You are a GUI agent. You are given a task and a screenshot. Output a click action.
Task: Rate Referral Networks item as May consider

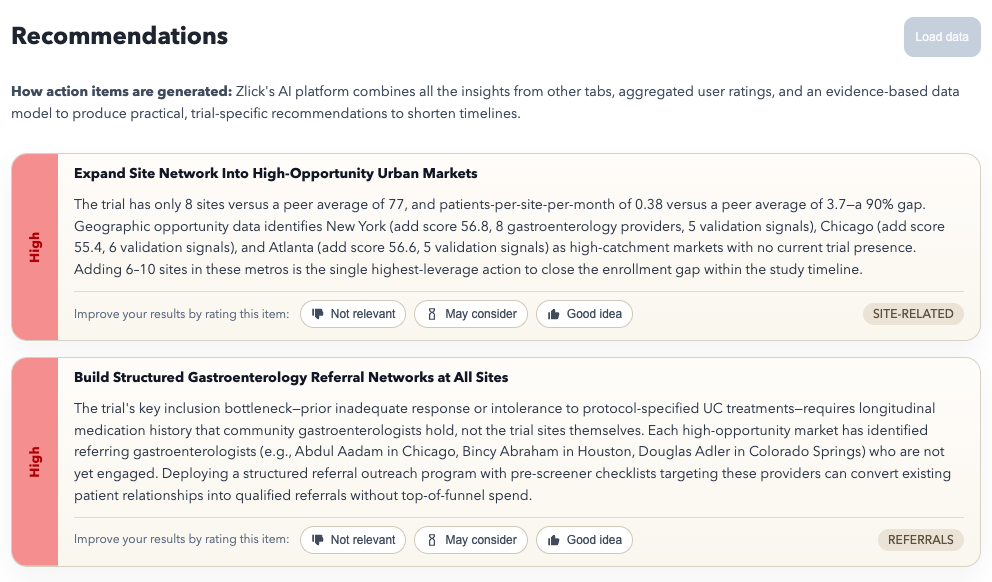[x=471, y=540]
